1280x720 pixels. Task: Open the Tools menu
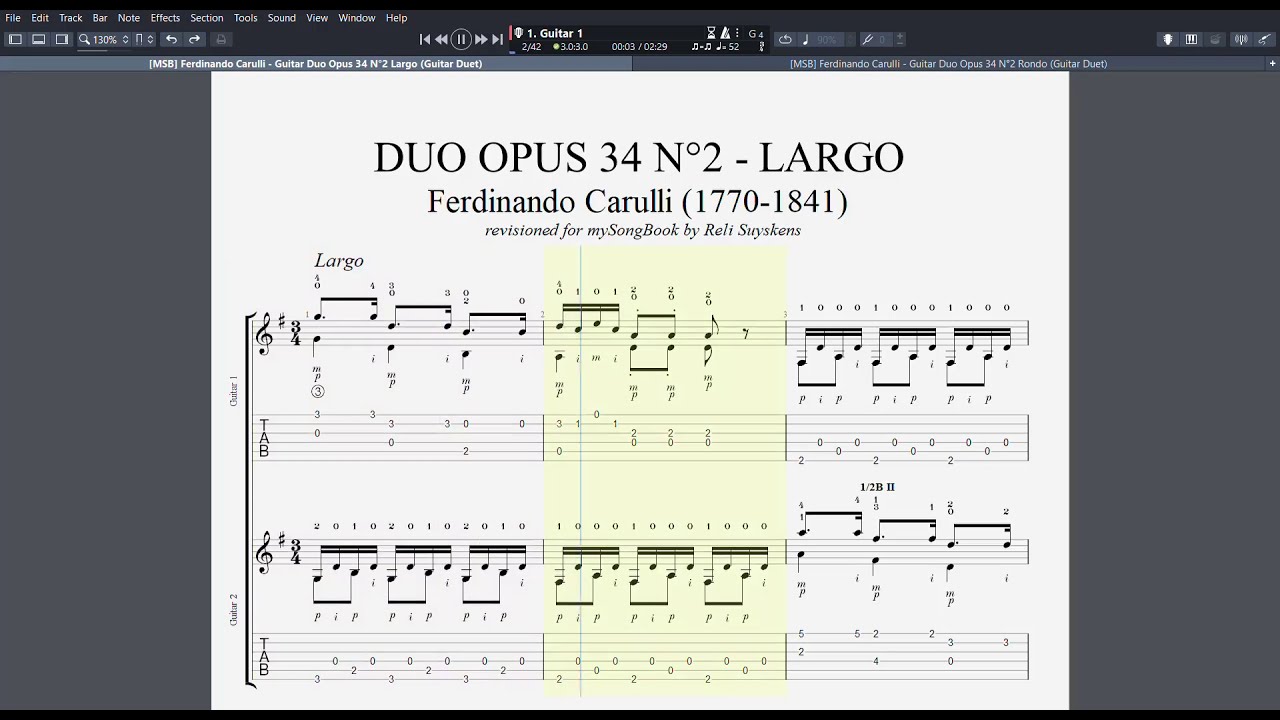pyautogui.click(x=246, y=18)
